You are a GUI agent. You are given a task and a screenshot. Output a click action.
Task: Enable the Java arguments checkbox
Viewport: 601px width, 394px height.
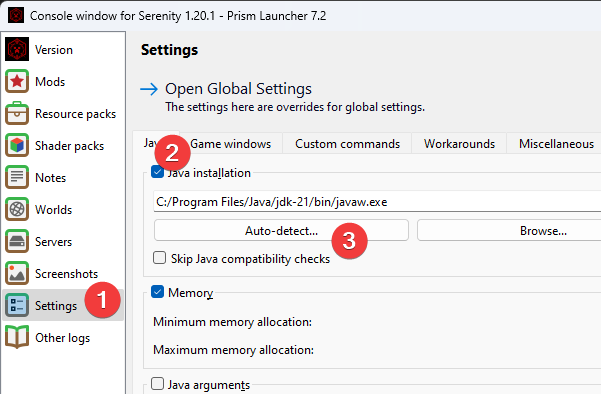(158, 384)
